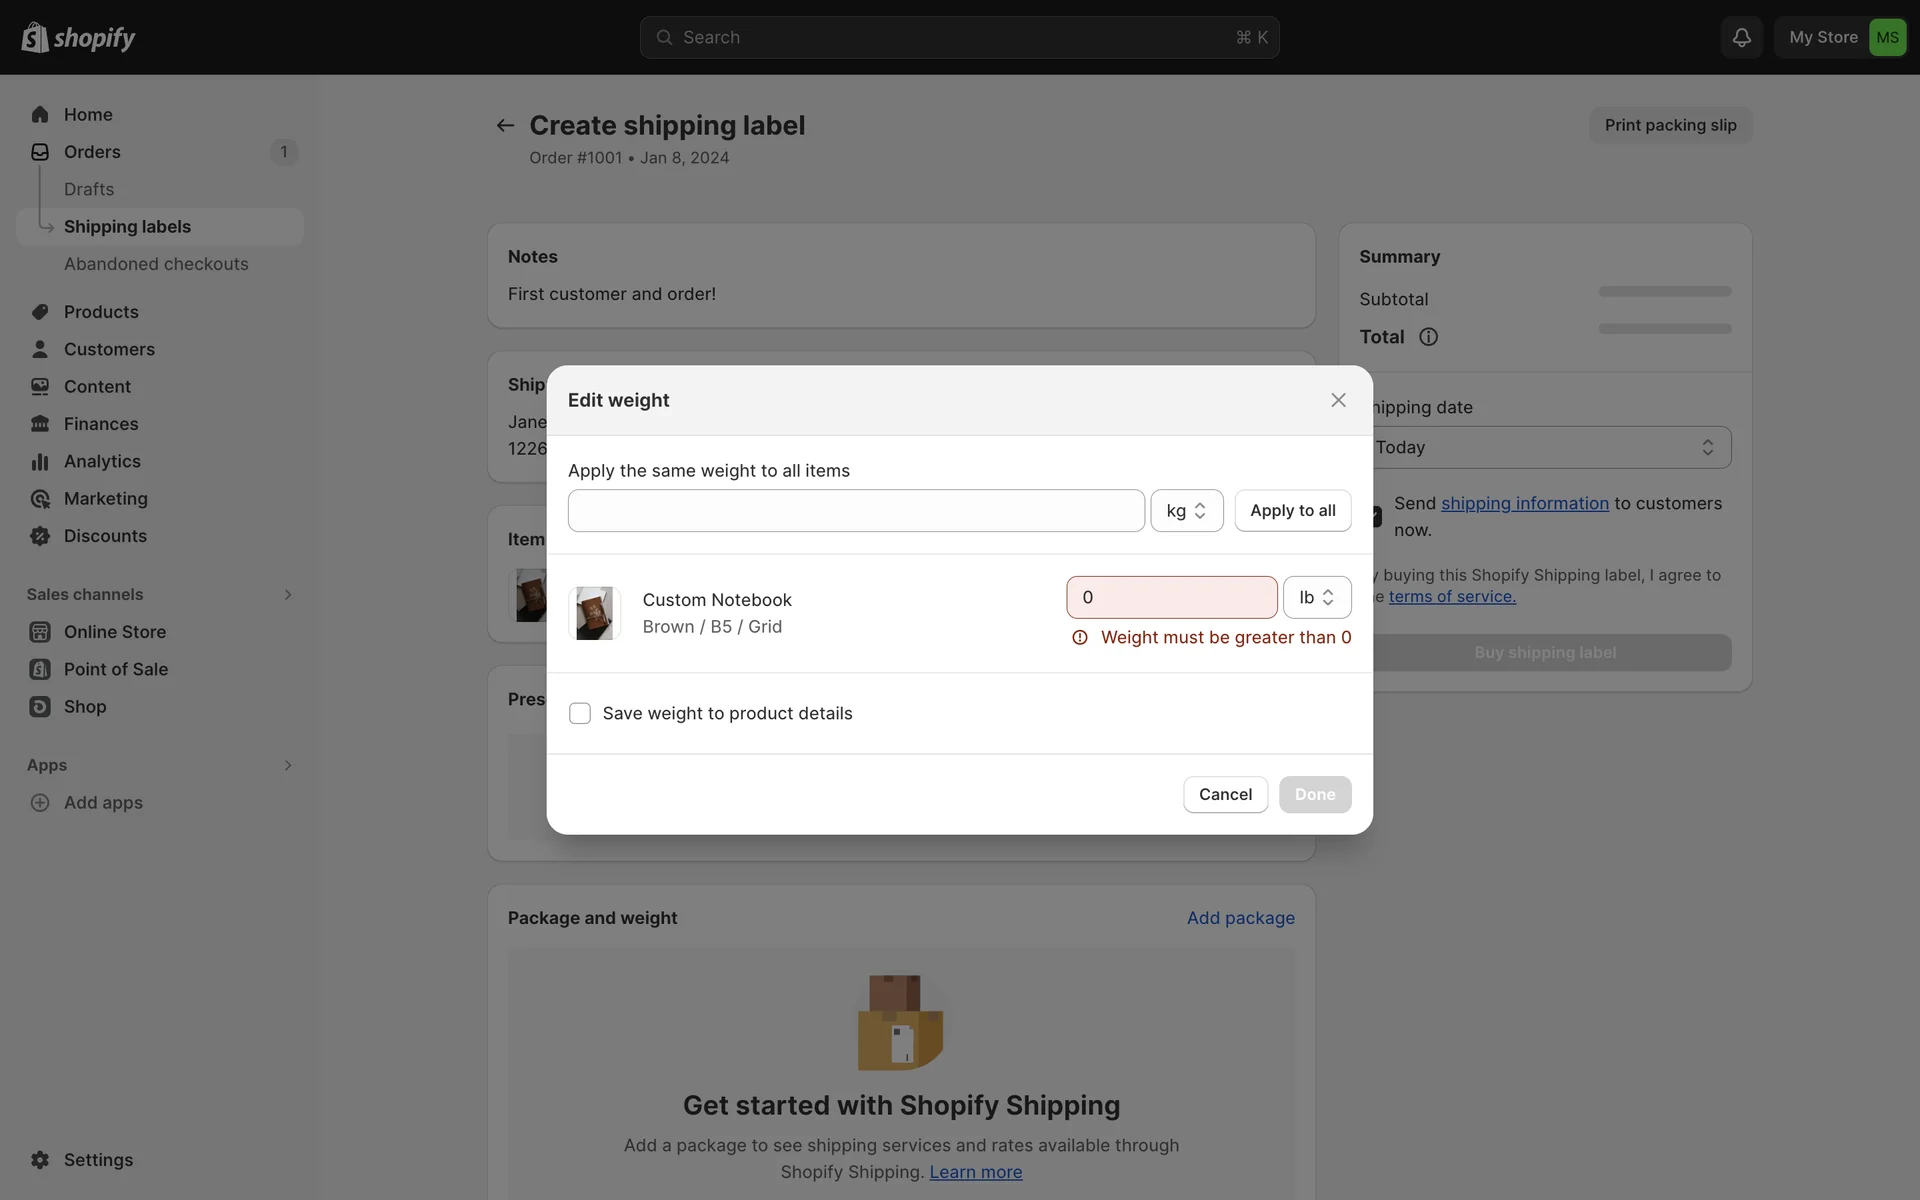
Task: Open Products in the sidebar menu
Action: point(101,312)
